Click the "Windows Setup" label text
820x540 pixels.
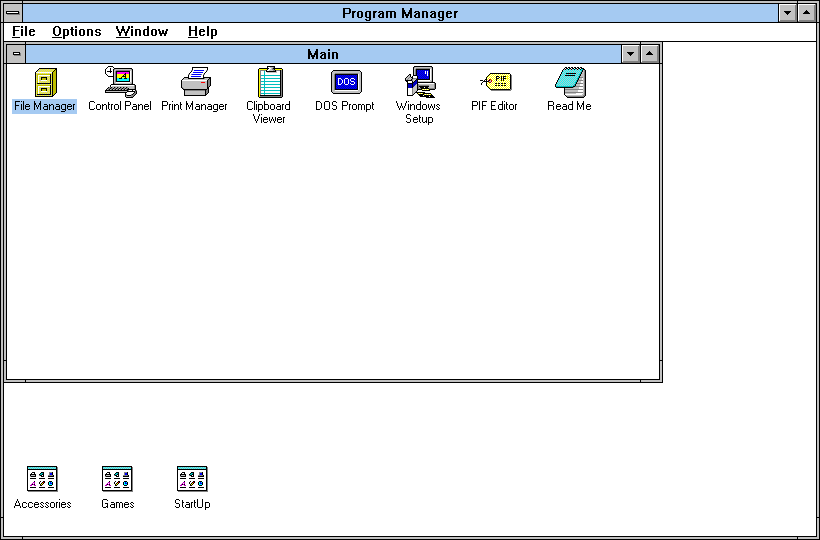418,112
